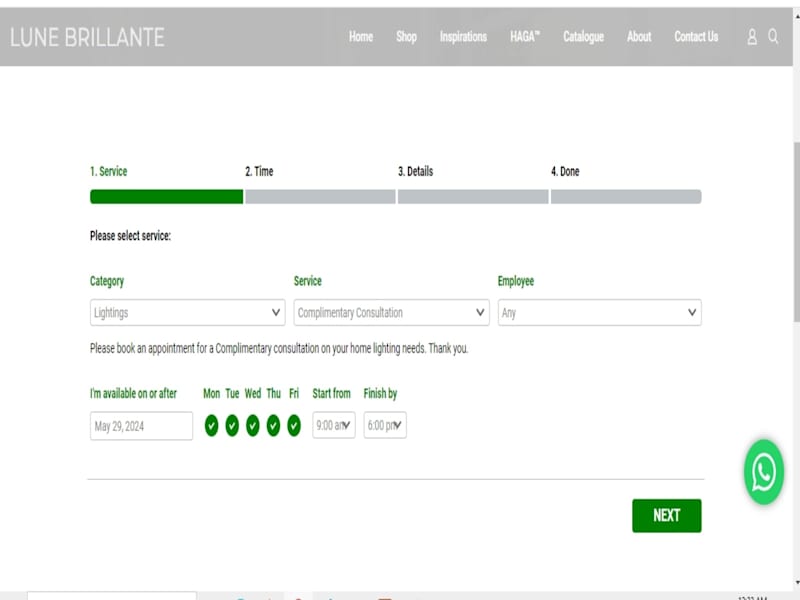Toggle Friday availability checkbox
800x600 pixels.
tap(294, 426)
